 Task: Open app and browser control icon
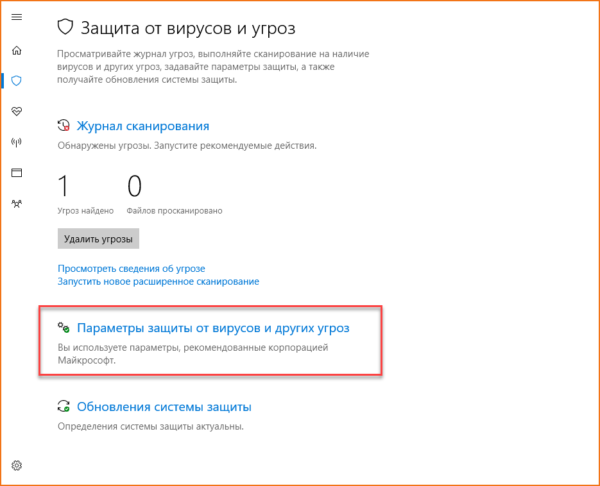coord(16,172)
